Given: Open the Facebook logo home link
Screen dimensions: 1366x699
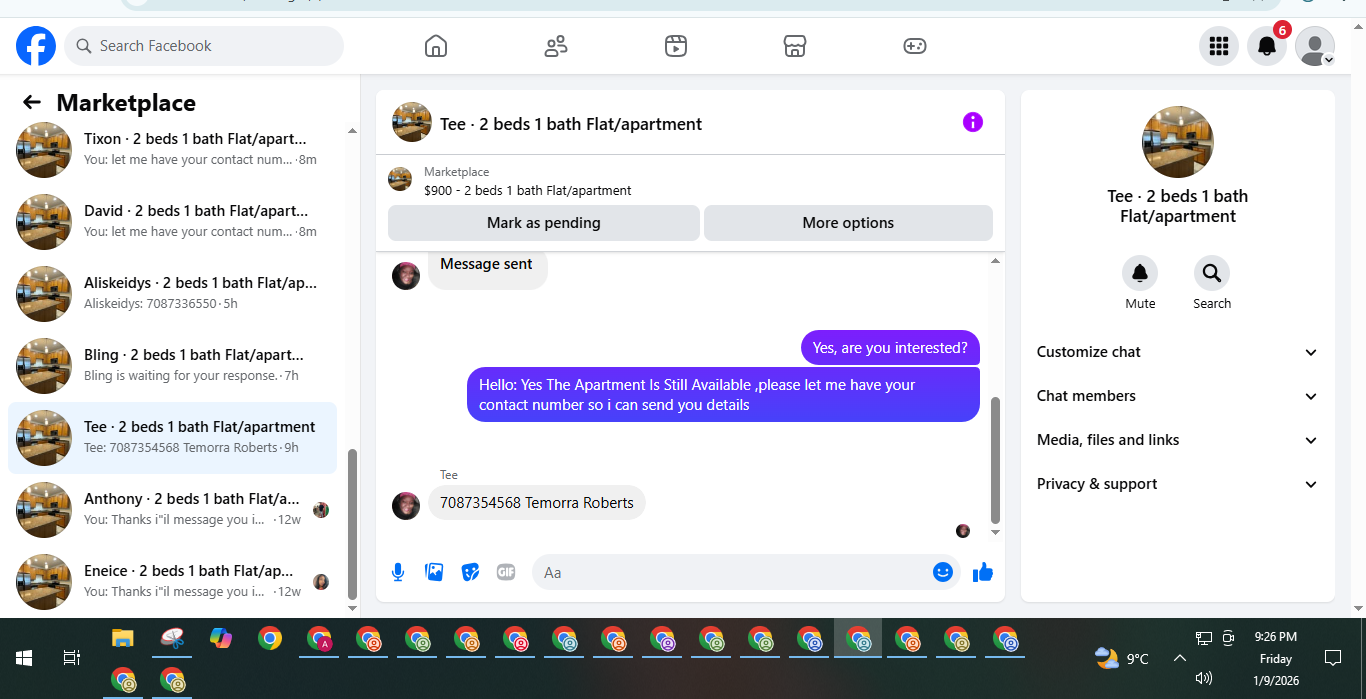Looking at the screenshot, I should [36, 46].
